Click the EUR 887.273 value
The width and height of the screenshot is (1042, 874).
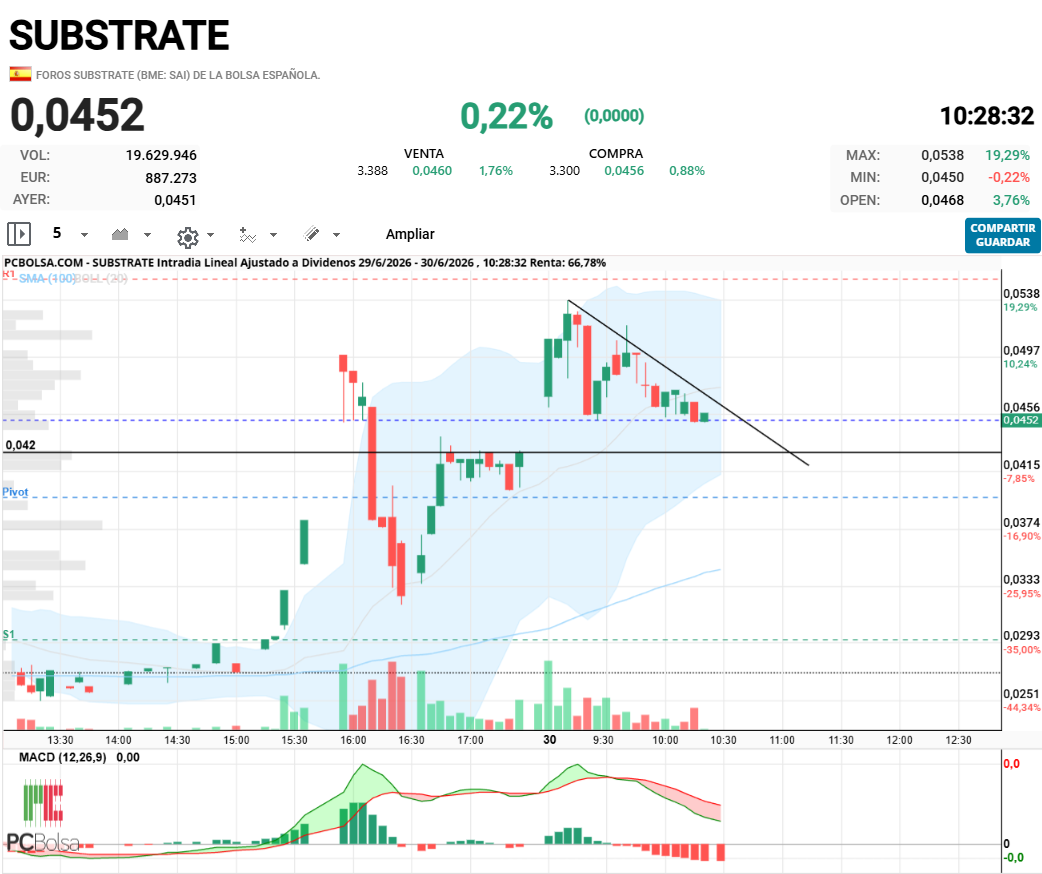coord(171,178)
